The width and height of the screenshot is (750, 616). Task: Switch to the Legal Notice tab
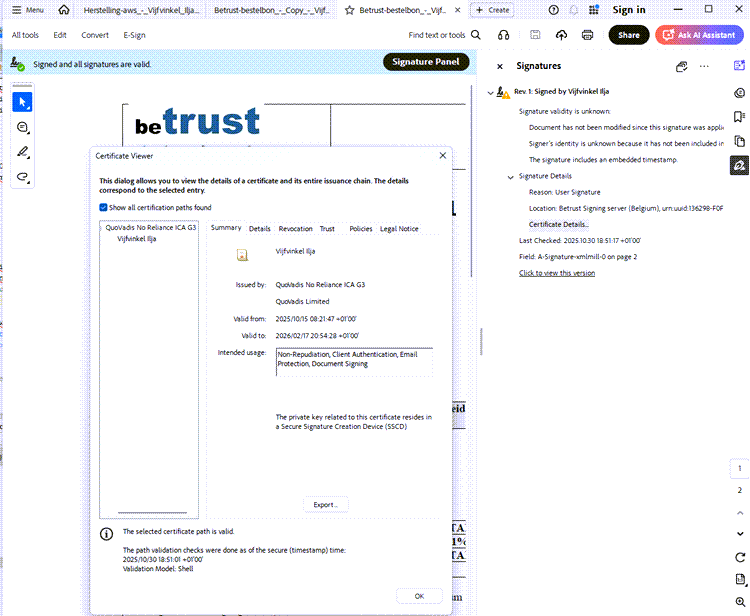coord(399,229)
